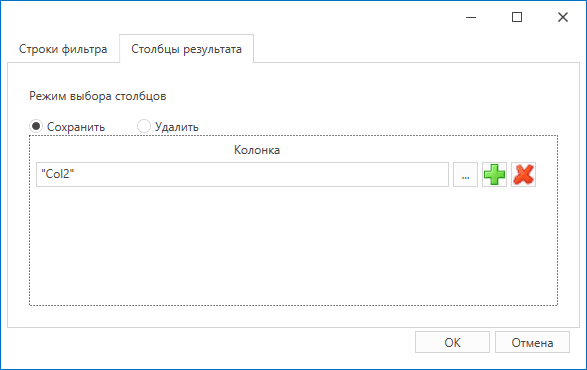Screen dimensions: 587x370
Task: Select the Сохранить radio button
Action: click(36, 126)
